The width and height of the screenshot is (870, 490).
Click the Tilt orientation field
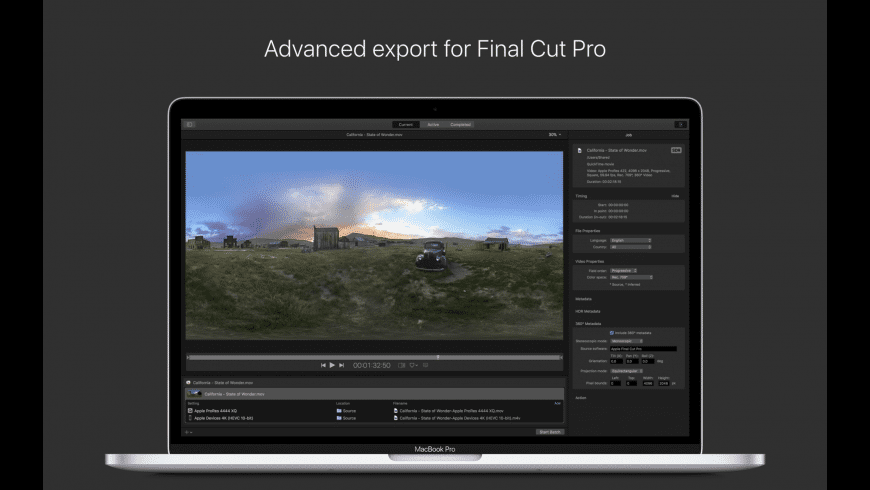click(x=616, y=361)
